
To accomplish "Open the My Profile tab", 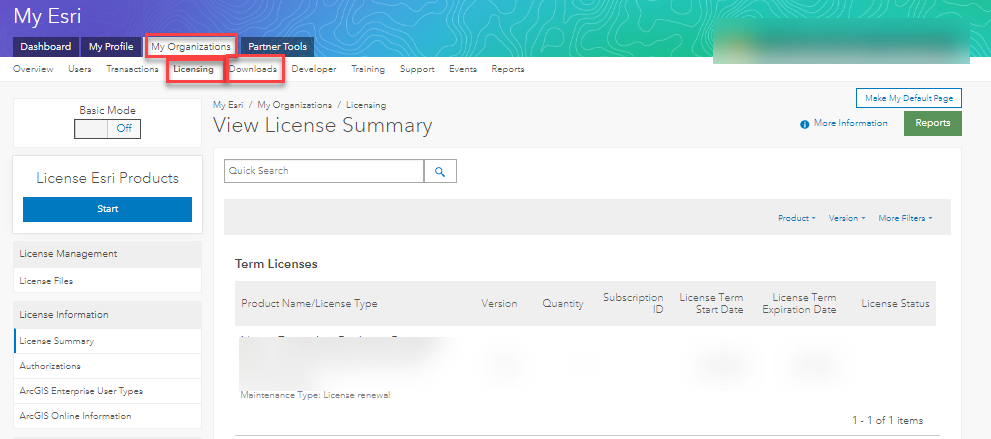I will click(111, 47).
